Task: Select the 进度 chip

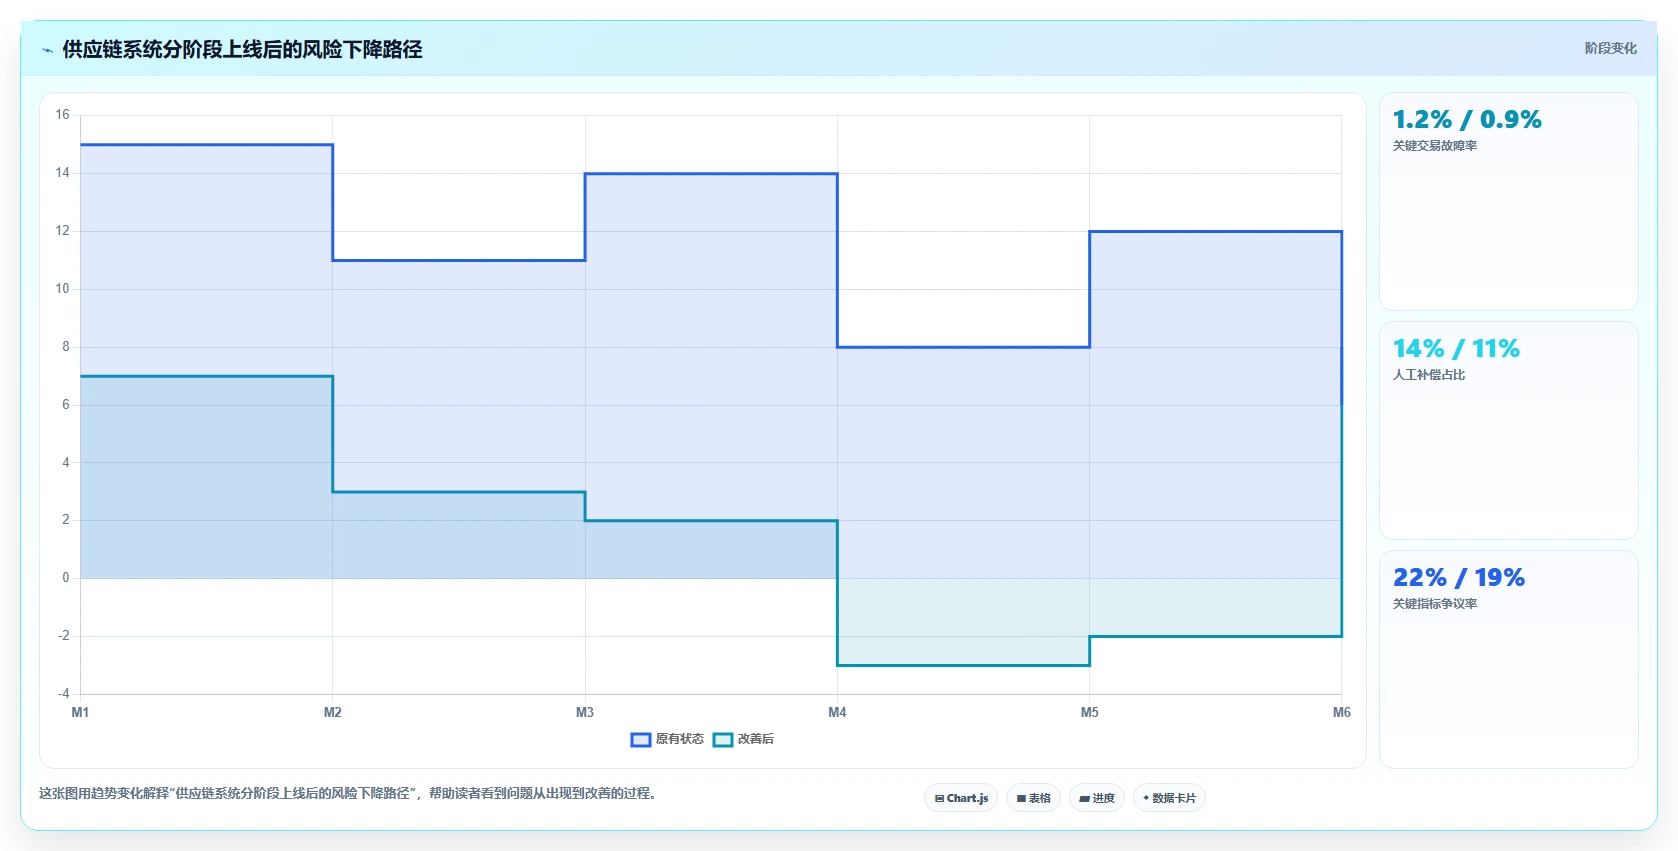Action: point(1097,798)
